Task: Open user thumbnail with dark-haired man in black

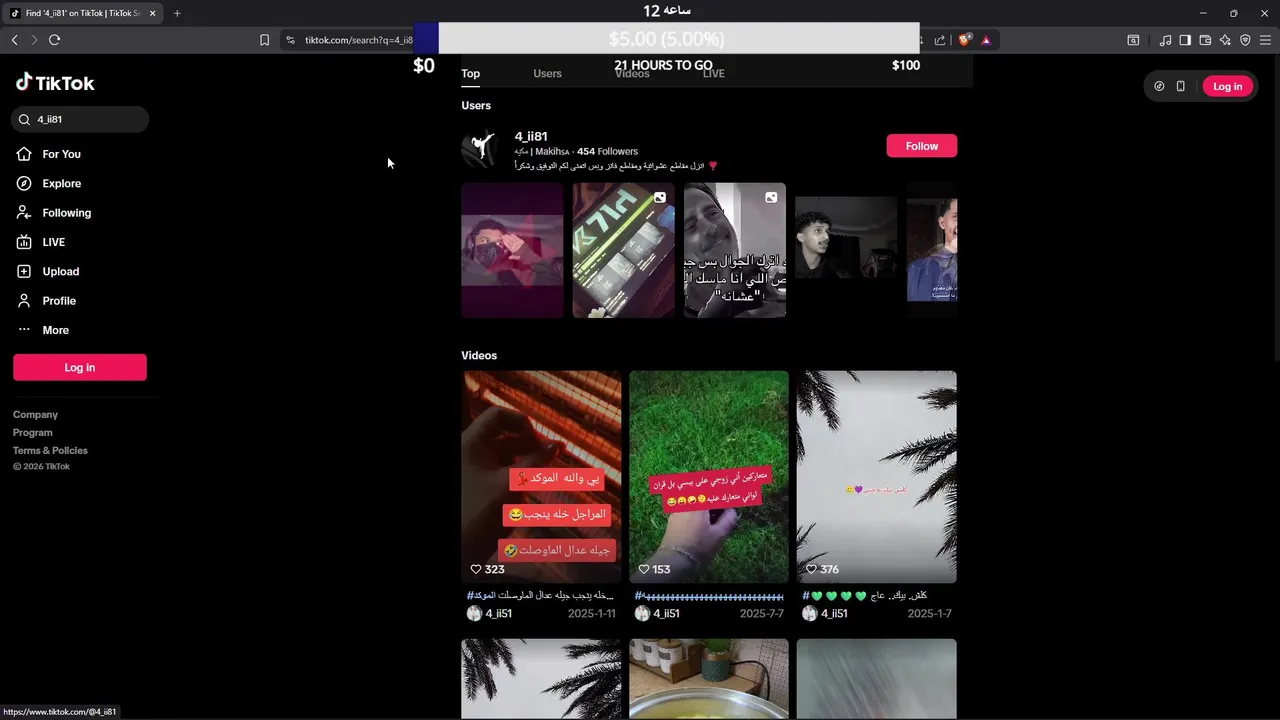Action: 846,250
